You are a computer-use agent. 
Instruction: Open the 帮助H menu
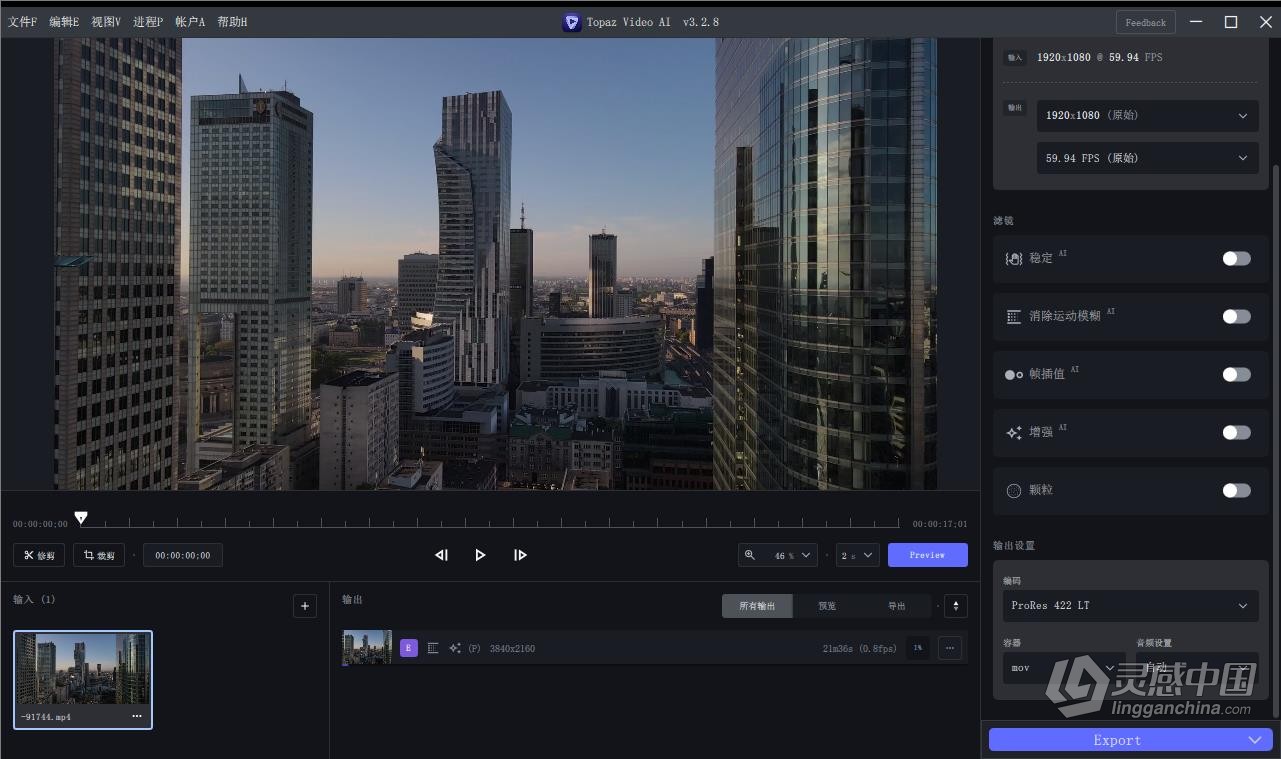232,22
